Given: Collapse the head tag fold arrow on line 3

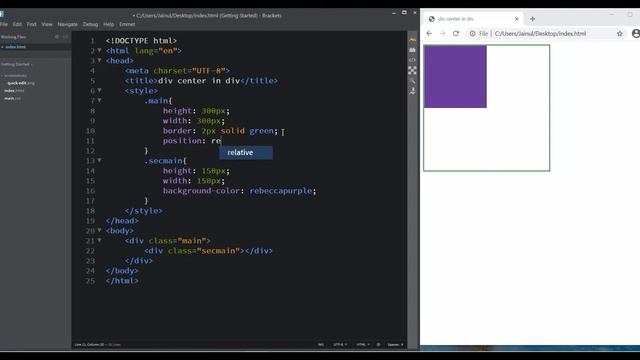Looking at the screenshot, I should (x=99, y=60).
